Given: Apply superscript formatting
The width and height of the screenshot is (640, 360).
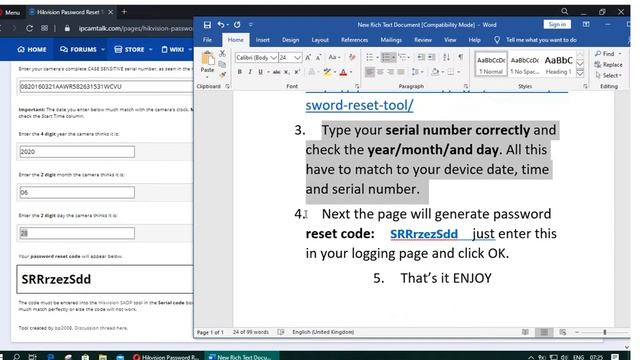Looking at the screenshot, I should (x=297, y=72).
